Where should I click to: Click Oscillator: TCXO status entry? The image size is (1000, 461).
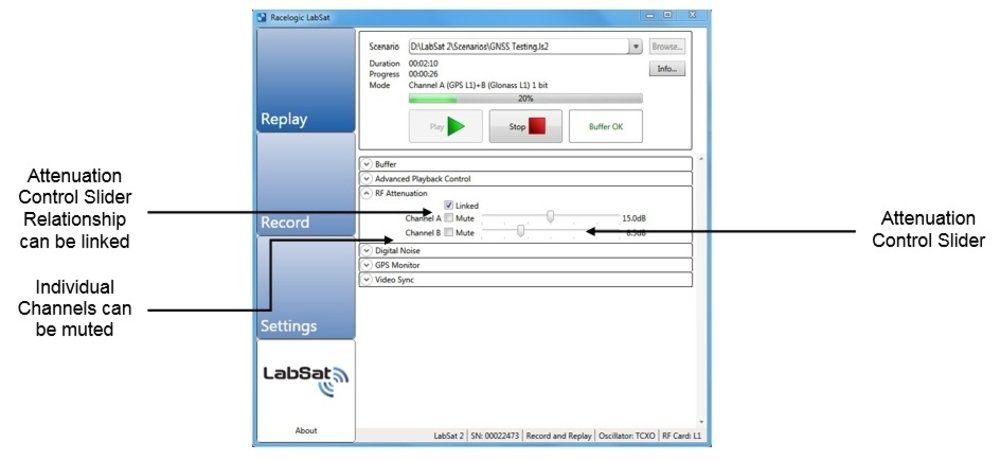626,436
